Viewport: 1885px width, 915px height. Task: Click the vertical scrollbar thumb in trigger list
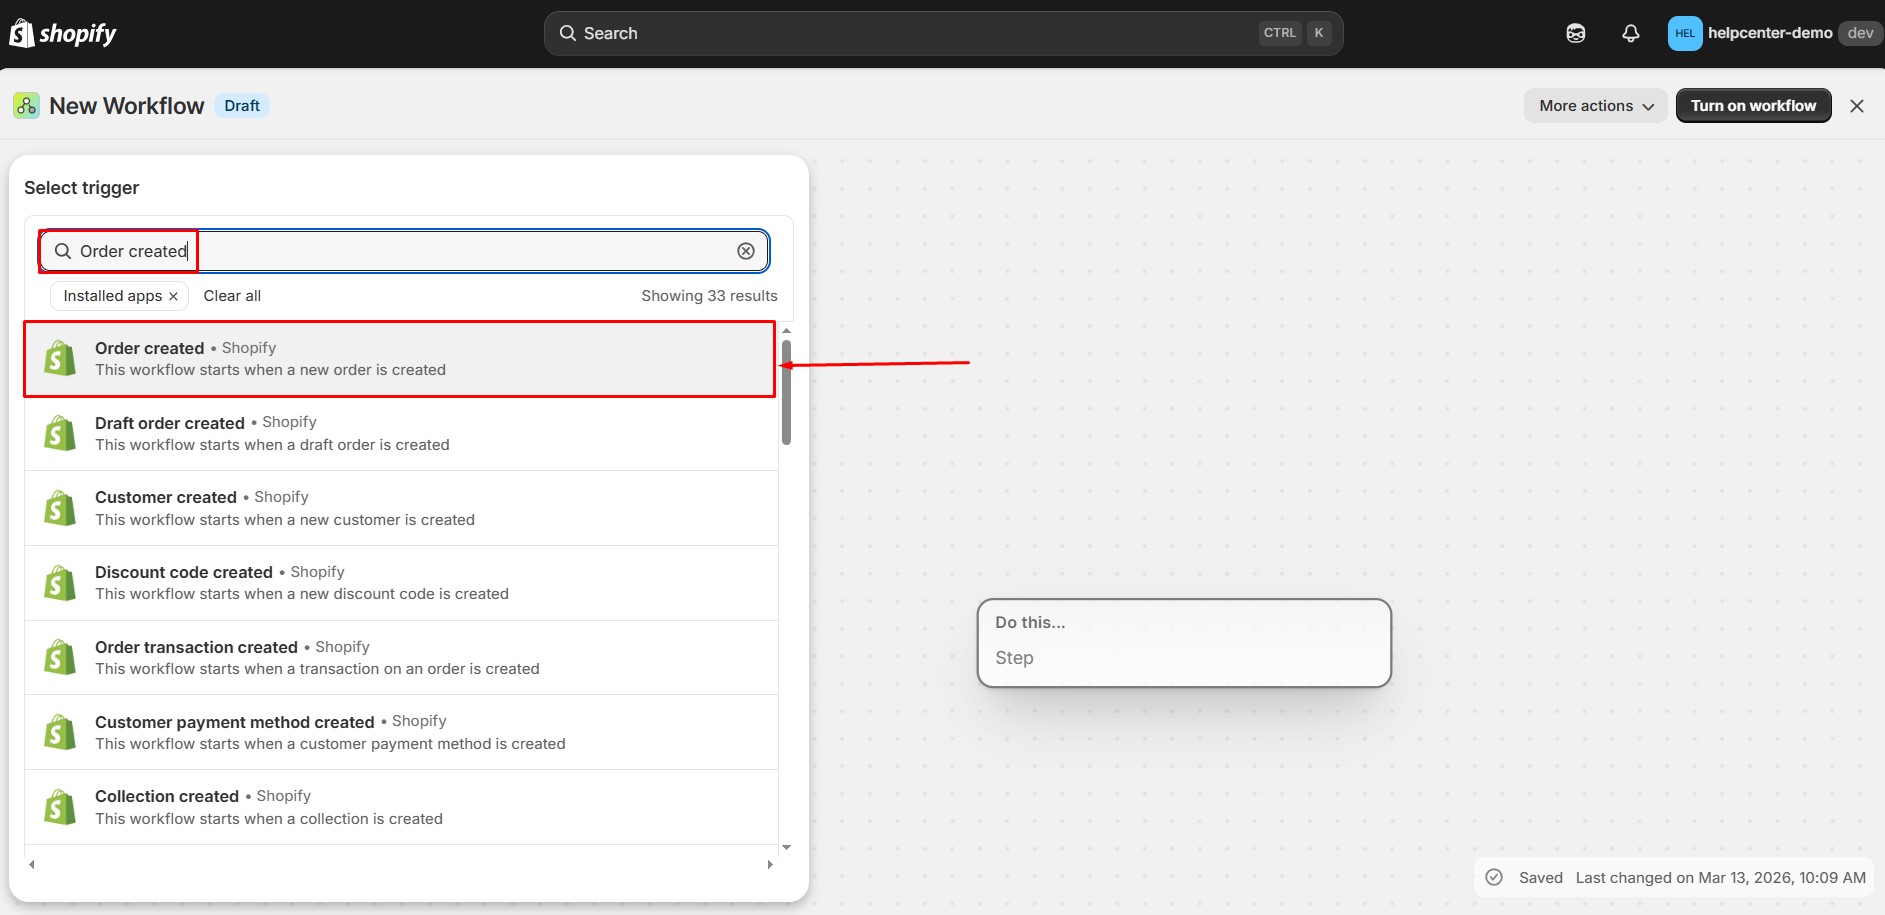click(x=786, y=392)
